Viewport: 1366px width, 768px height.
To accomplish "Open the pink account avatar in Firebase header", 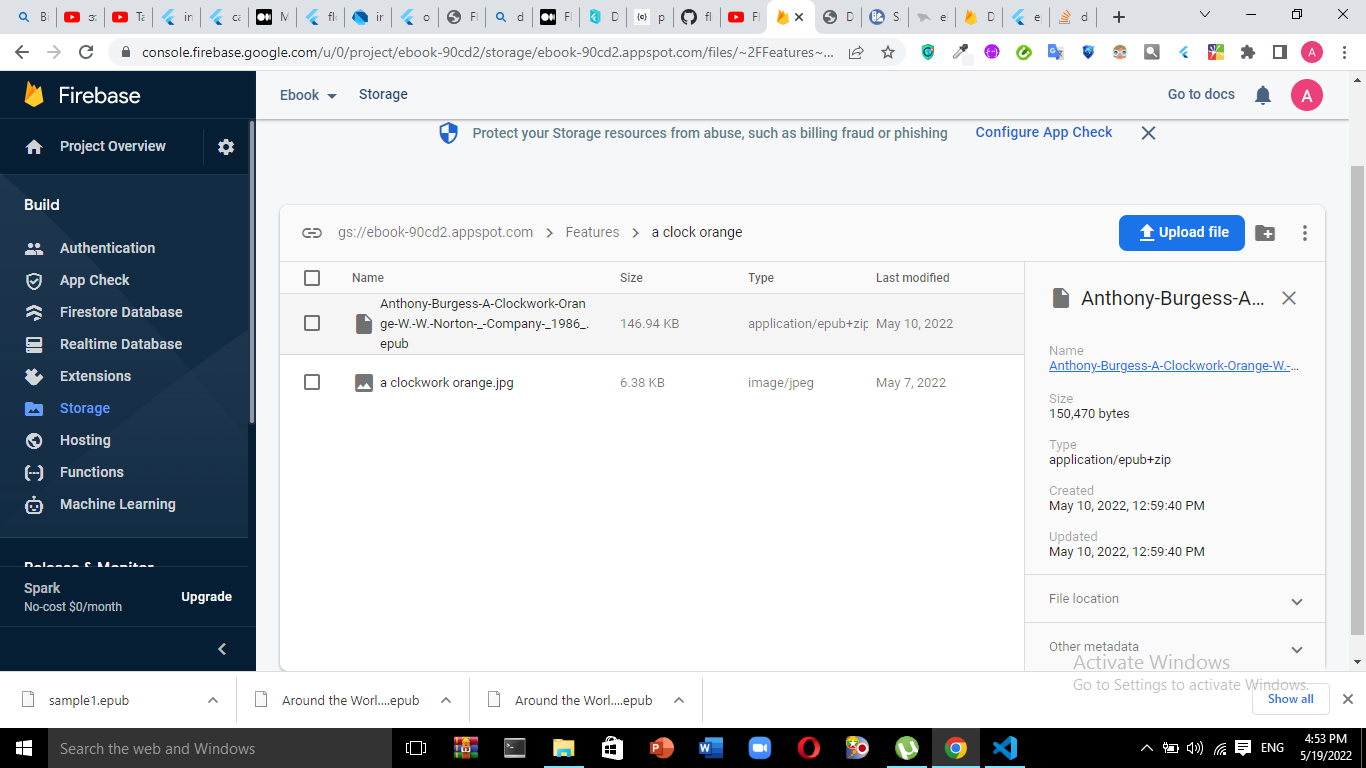I will pos(1307,95).
